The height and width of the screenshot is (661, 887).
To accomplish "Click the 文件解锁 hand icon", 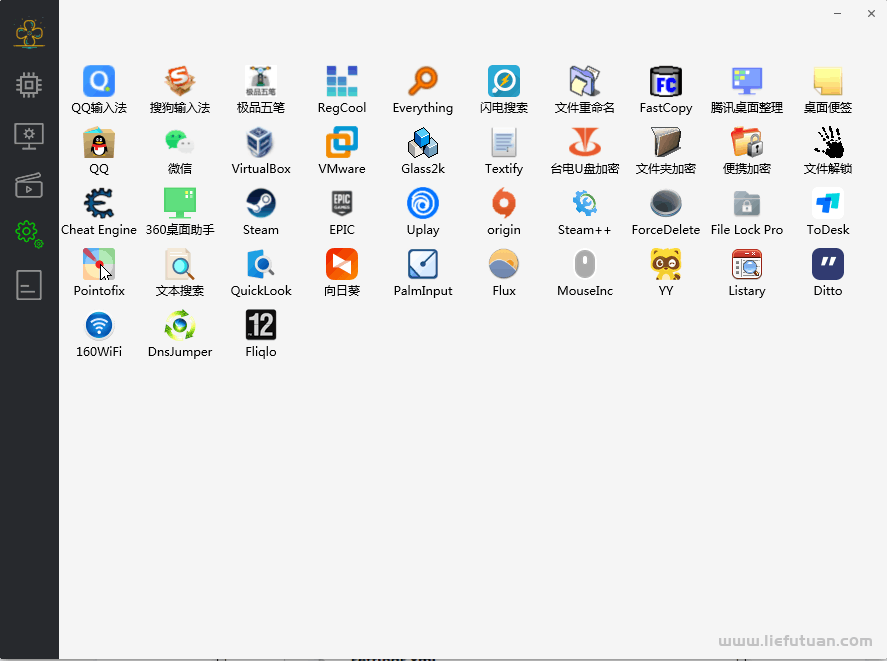I will tap(828, 143).
